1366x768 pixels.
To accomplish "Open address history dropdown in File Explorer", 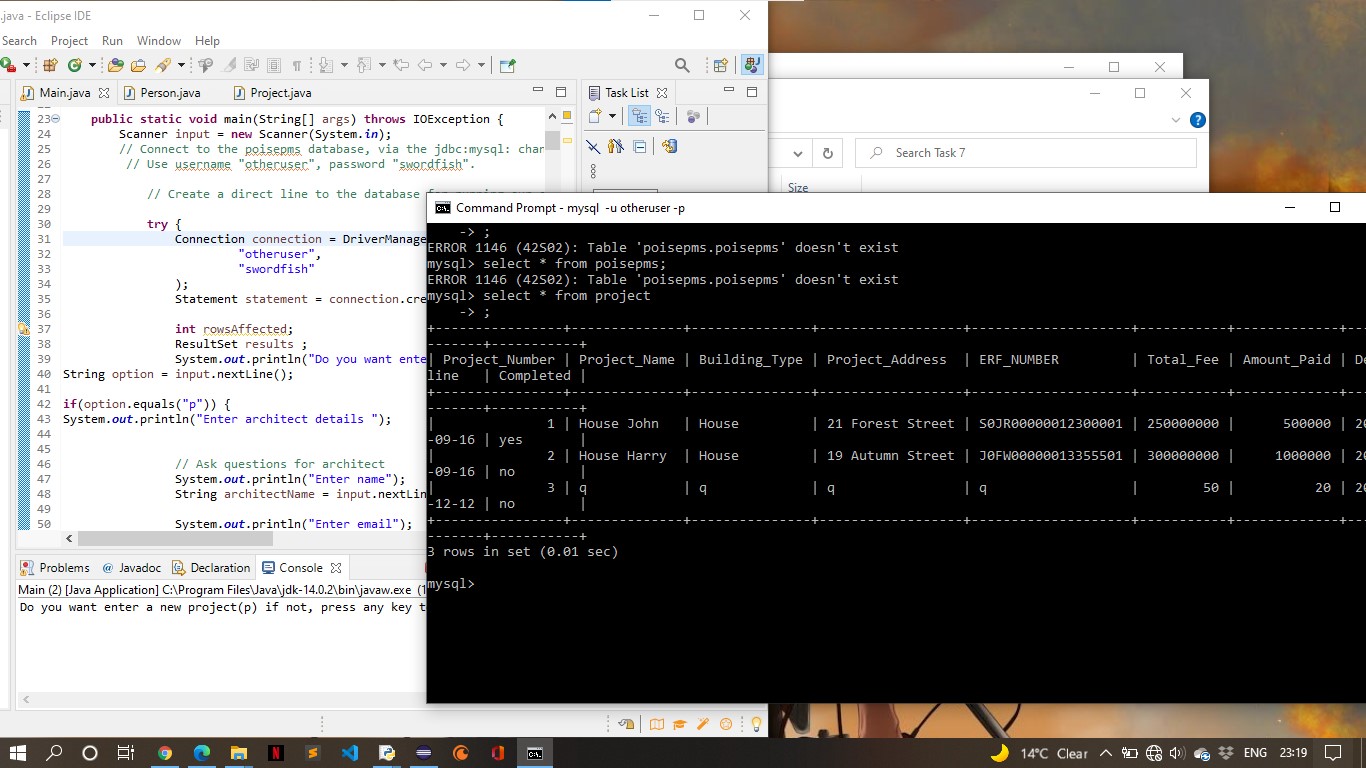I will [797, 153].
